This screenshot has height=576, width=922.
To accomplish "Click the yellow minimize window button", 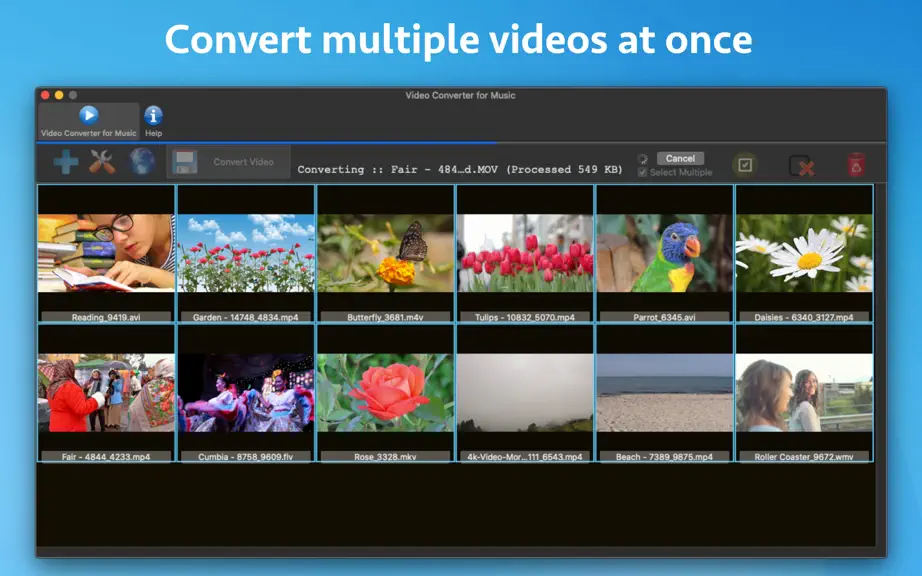I will 59,95.
